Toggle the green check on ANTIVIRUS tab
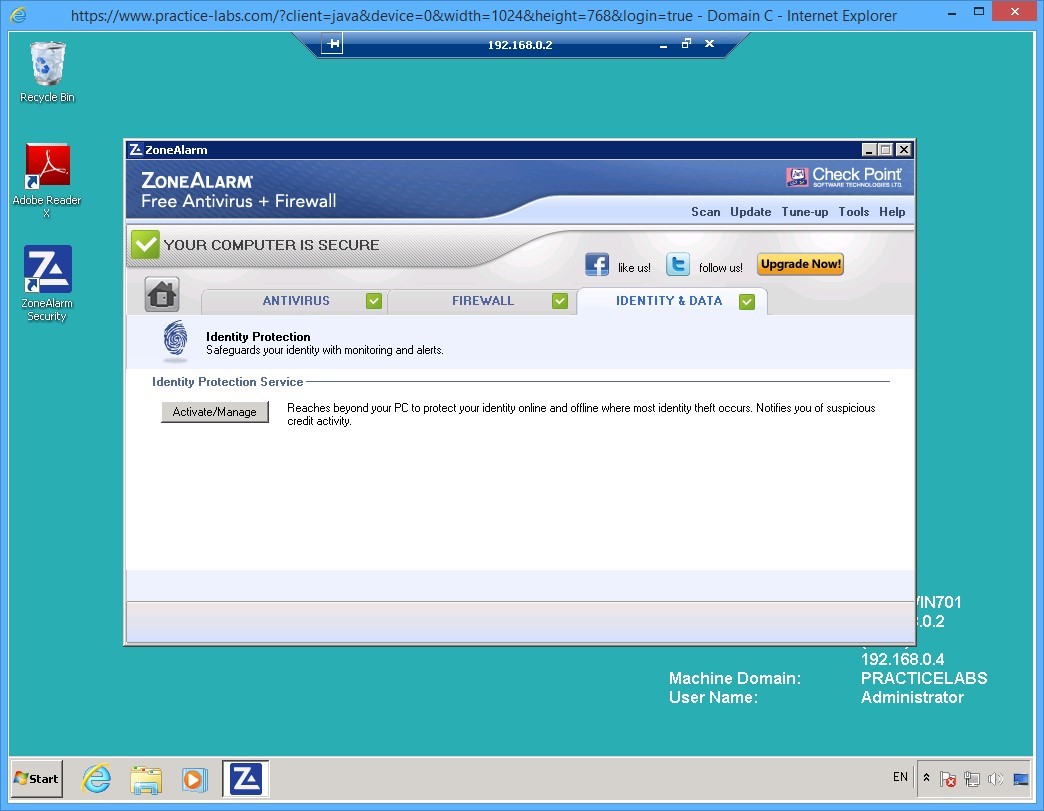The height and width of the screenshot is (811, 1044). pos(374,300)
